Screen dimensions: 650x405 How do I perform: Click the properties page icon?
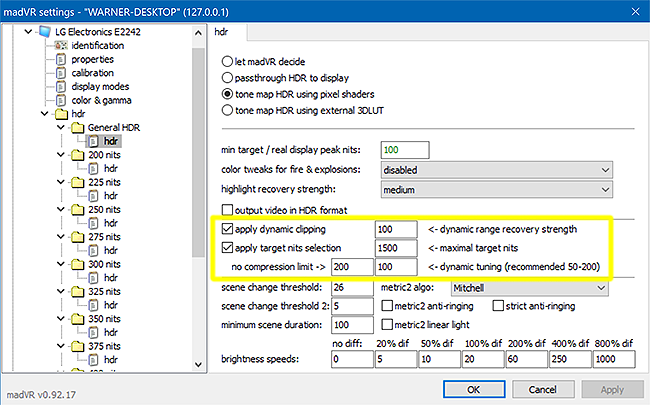click(x=61, y=59)
